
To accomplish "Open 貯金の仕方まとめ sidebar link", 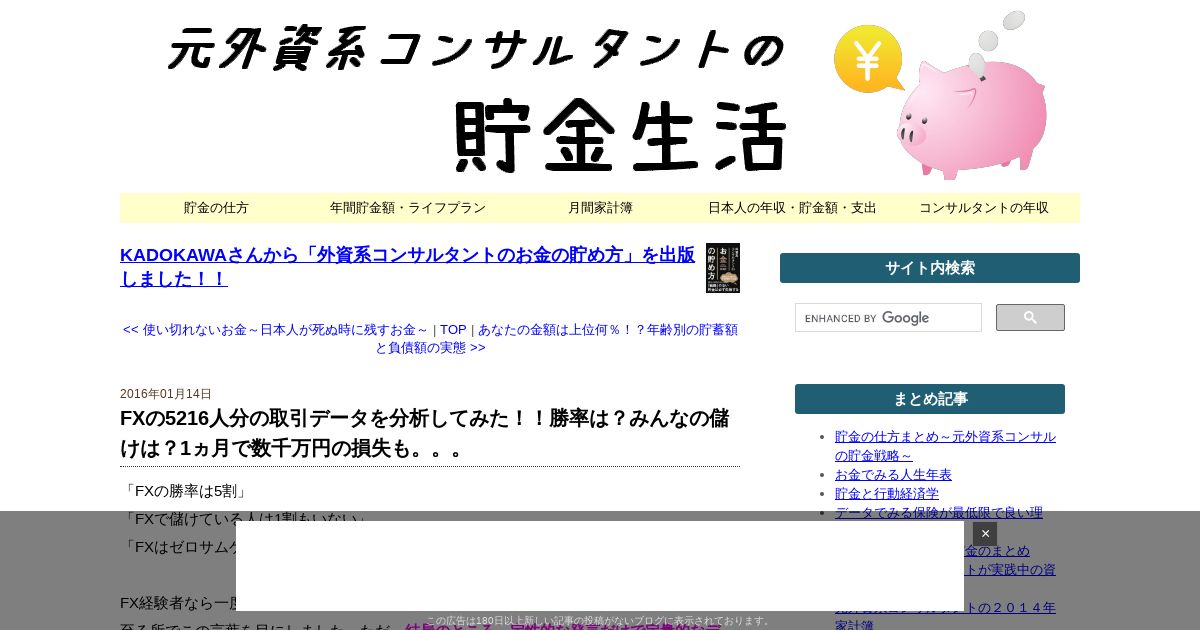I will click(x=945, y=446).
